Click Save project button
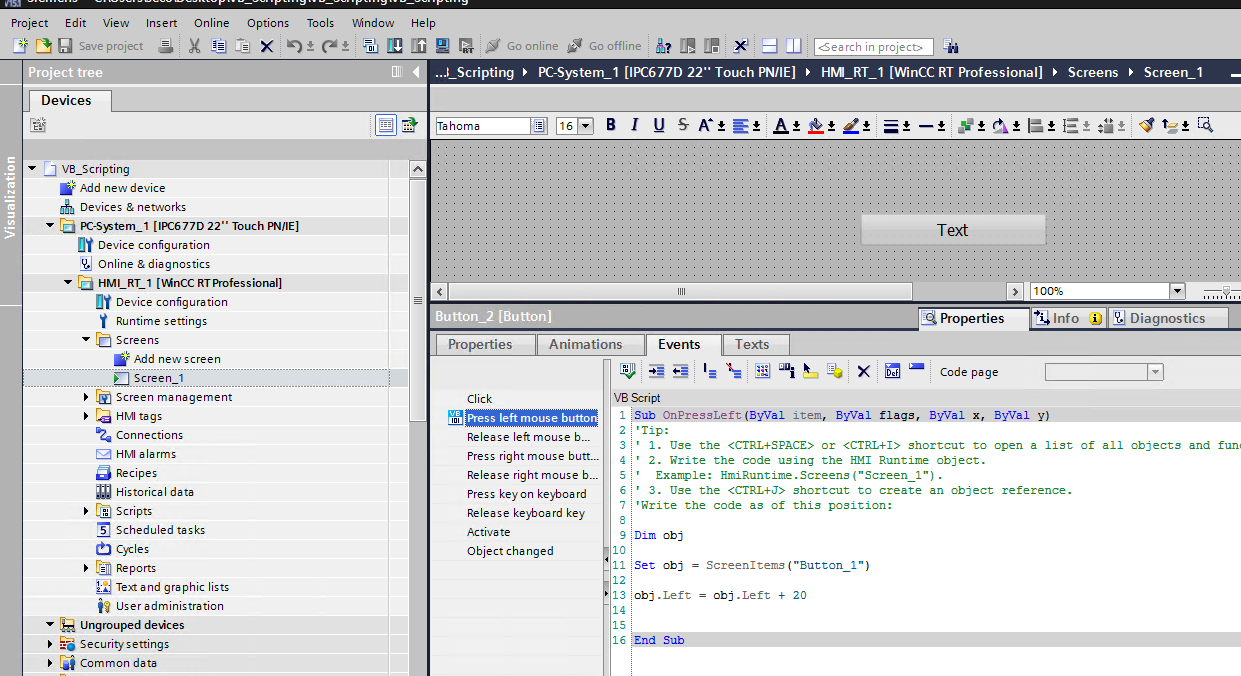Screen dimensions: 1241x676 pyautogui.click(x=100, y=46)
